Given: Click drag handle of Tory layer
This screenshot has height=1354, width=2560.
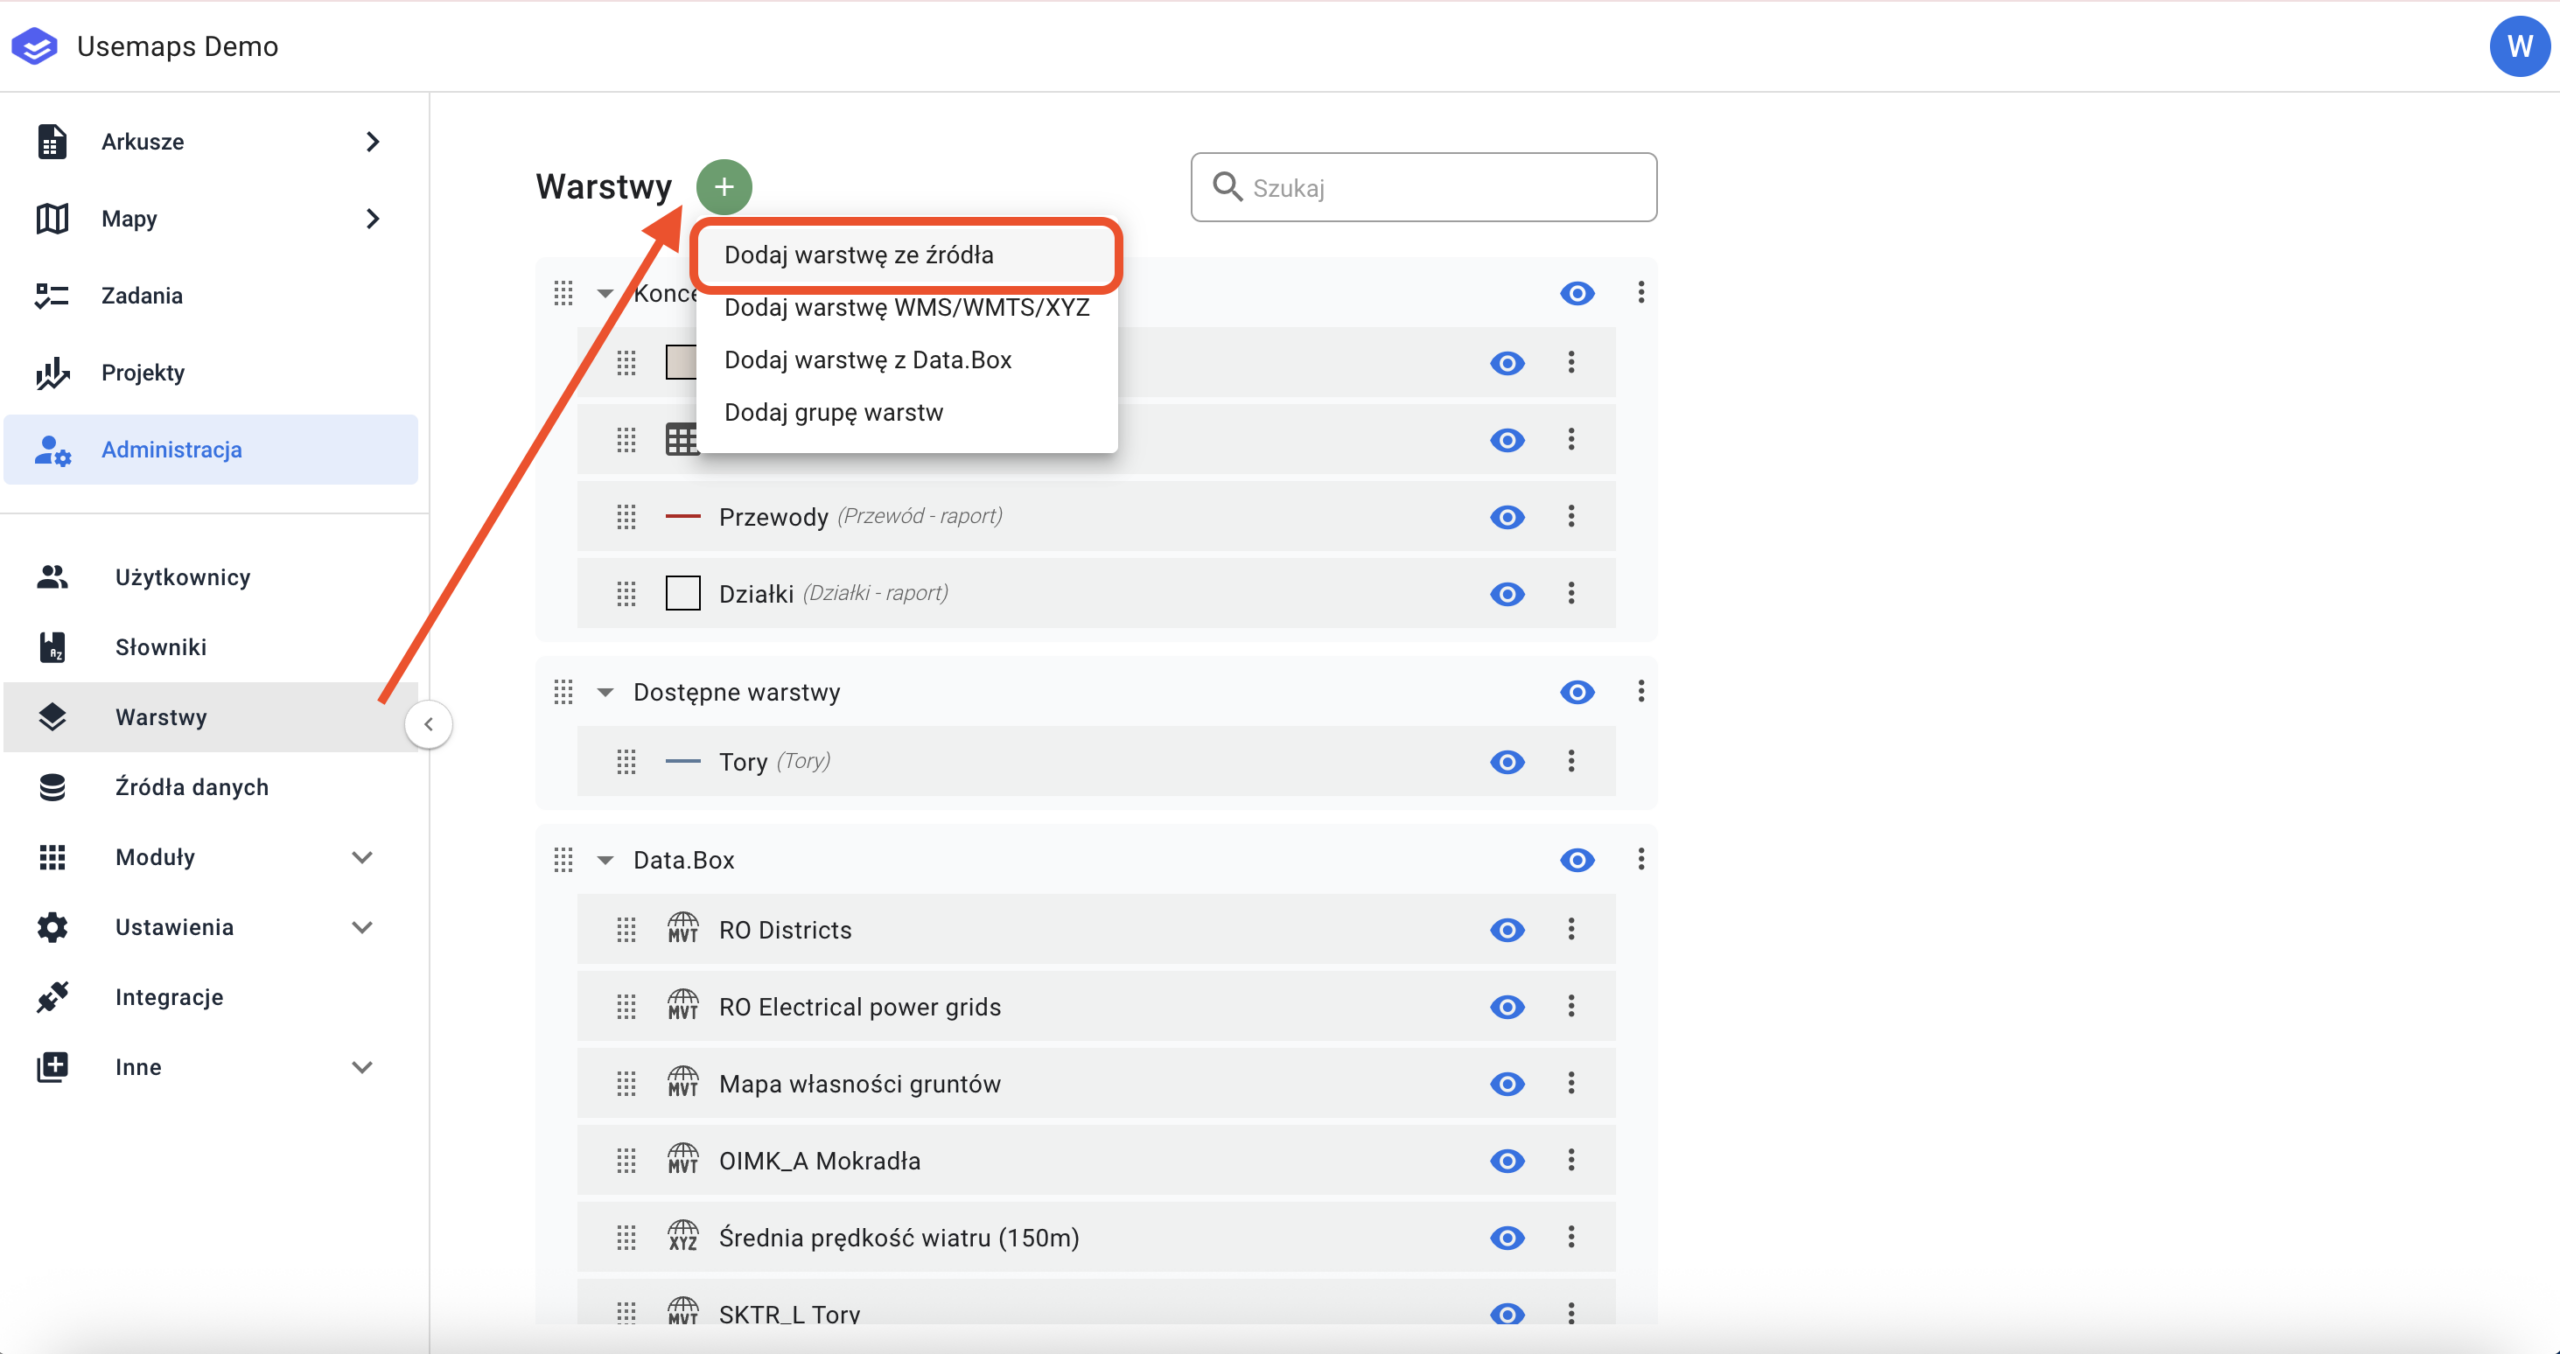Looking at the screenshot, I should [626, 762].
